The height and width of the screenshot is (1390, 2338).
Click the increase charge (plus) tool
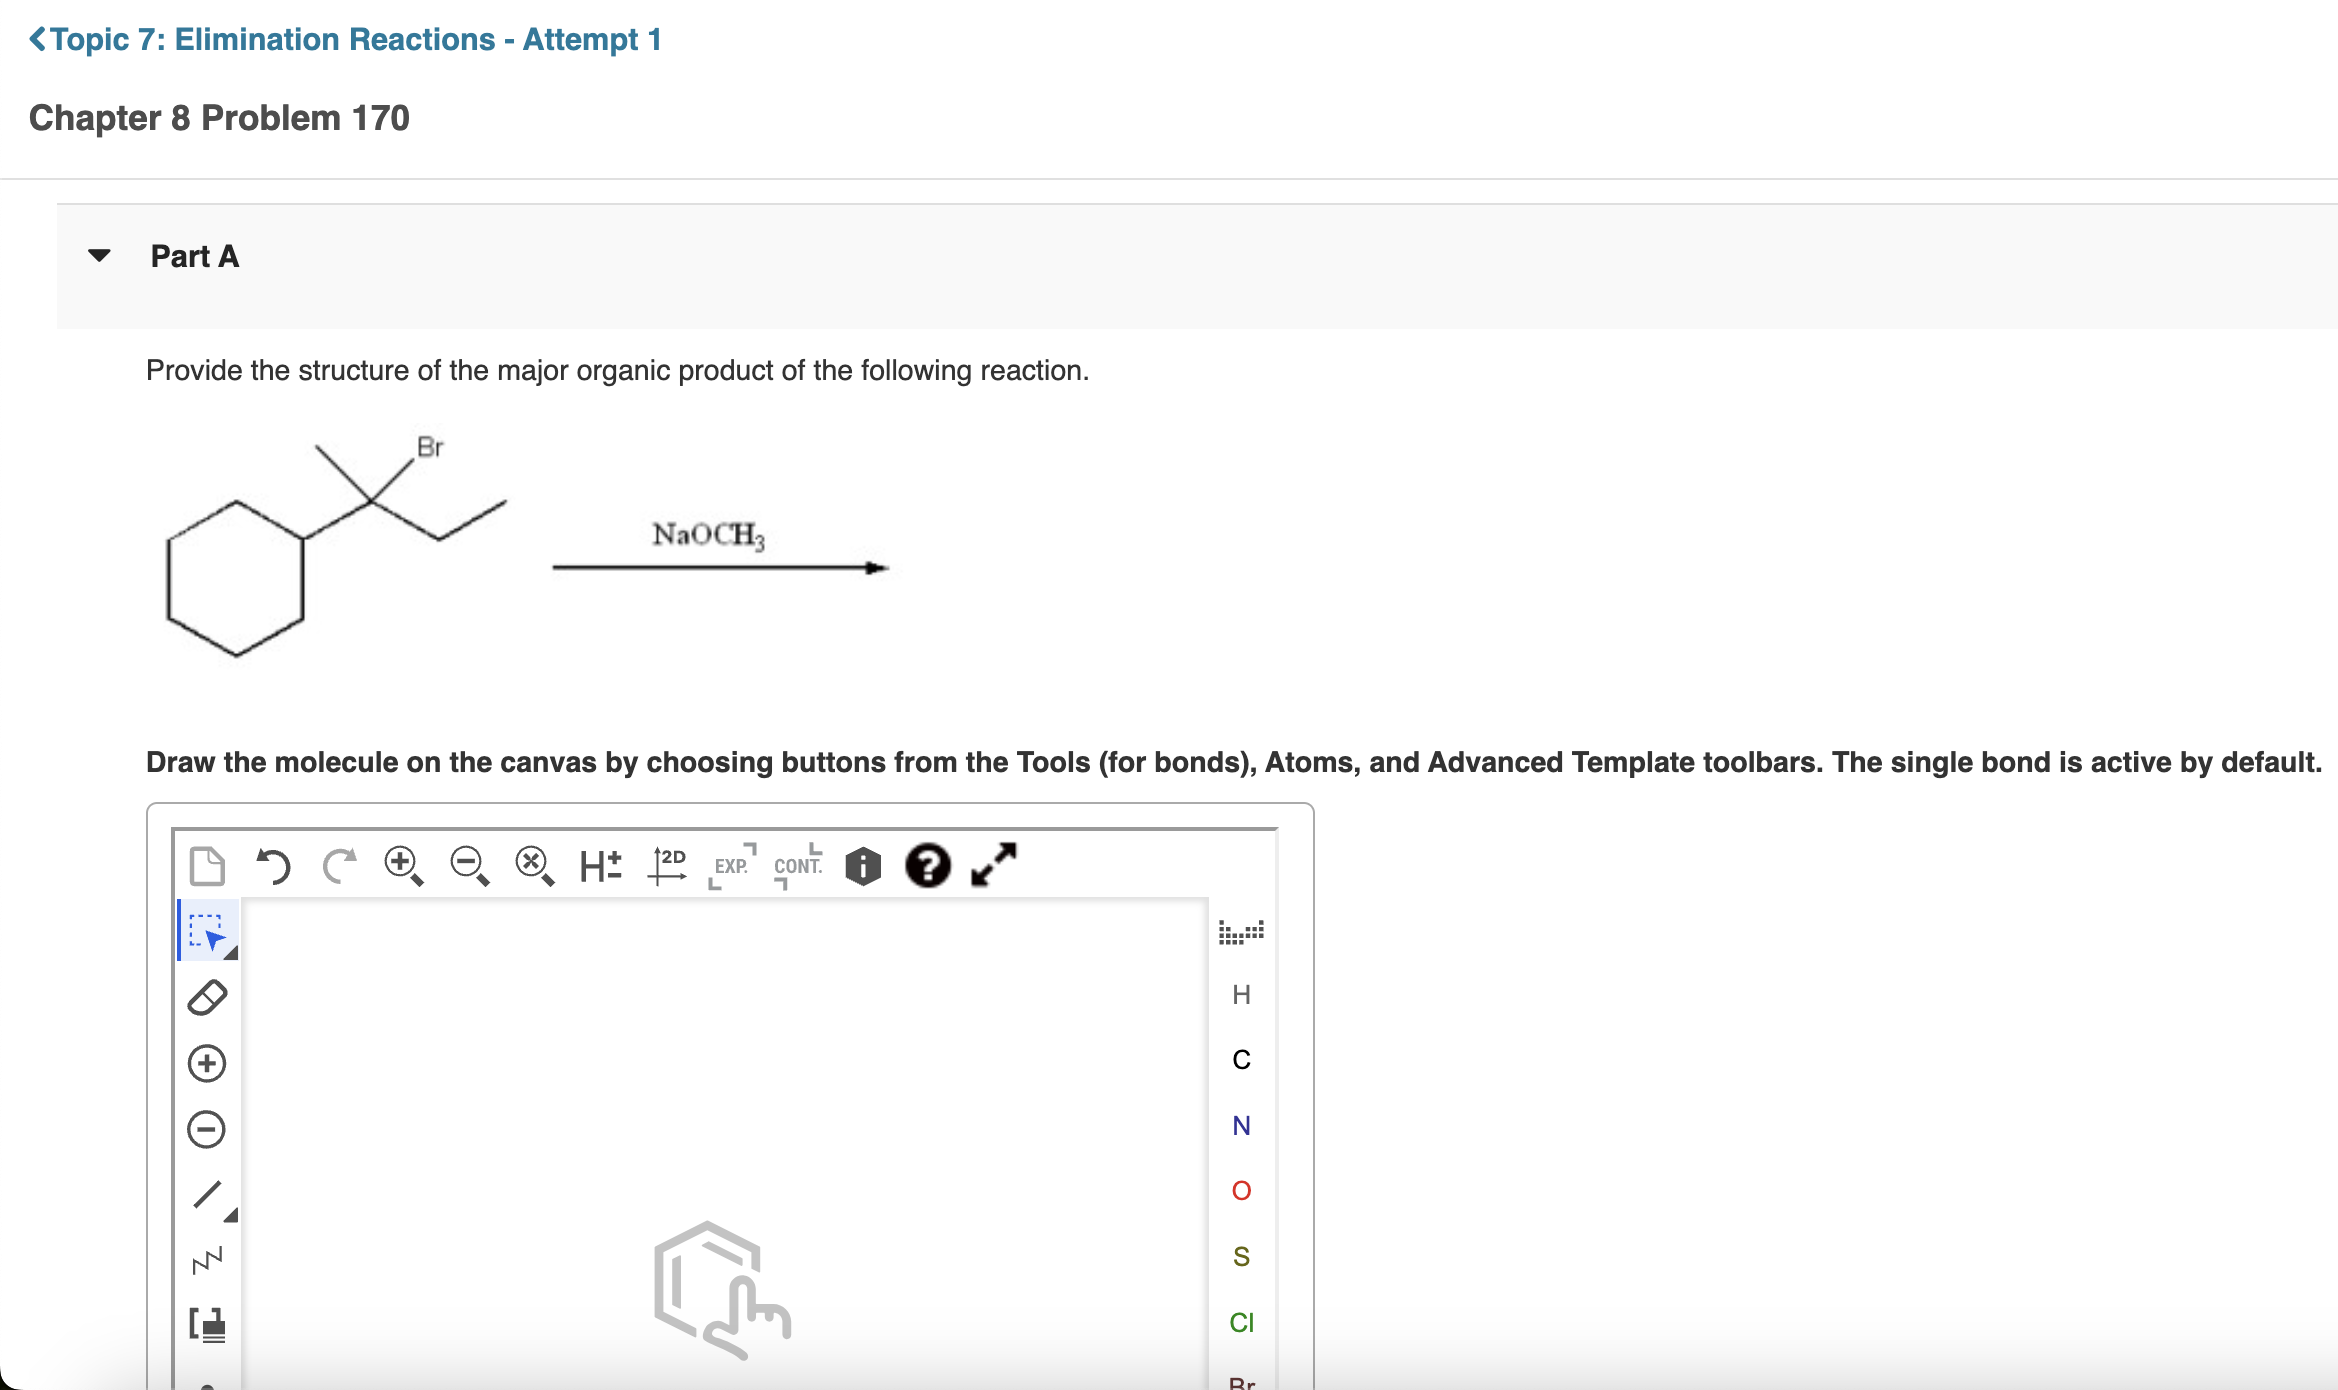tap(205, 1063)
